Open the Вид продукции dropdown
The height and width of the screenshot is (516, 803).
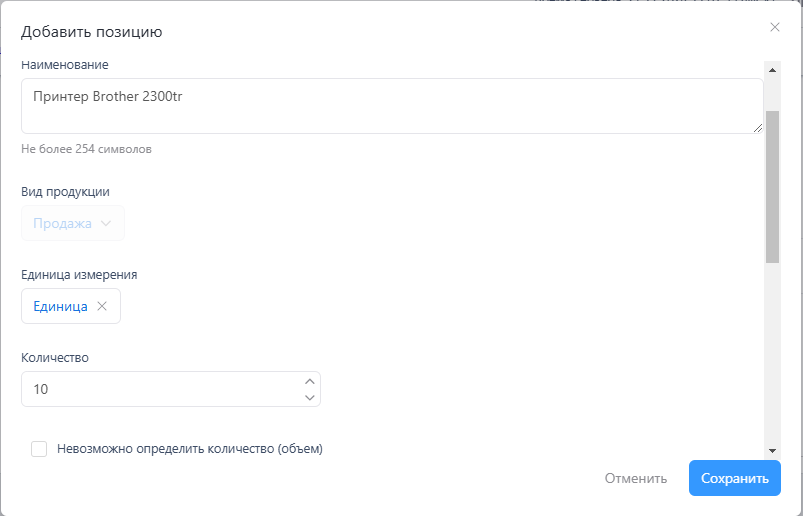[x=72, y=224]
